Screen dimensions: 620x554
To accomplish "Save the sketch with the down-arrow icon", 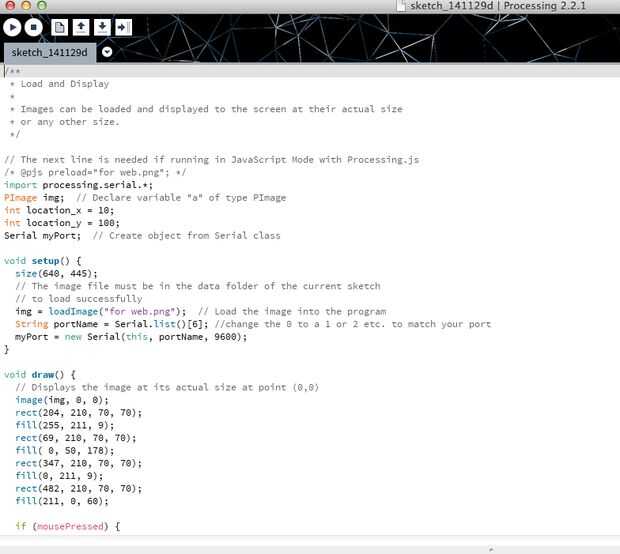I will 102,27.
